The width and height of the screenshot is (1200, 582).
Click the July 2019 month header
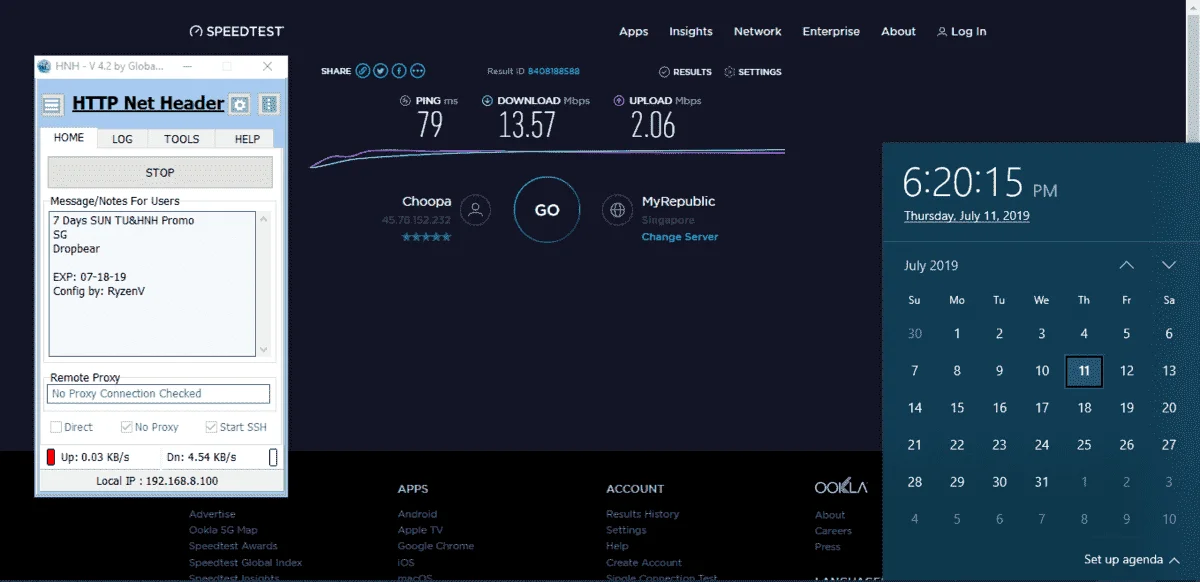(931, 265)
